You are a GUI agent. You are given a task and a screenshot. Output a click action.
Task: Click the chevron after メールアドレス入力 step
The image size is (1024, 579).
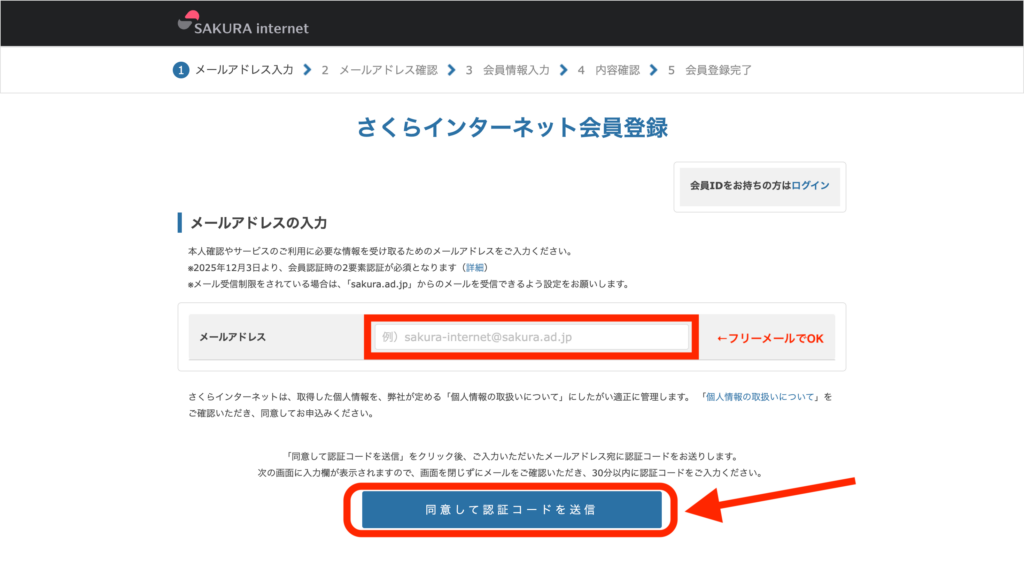[x=307, y=70]
